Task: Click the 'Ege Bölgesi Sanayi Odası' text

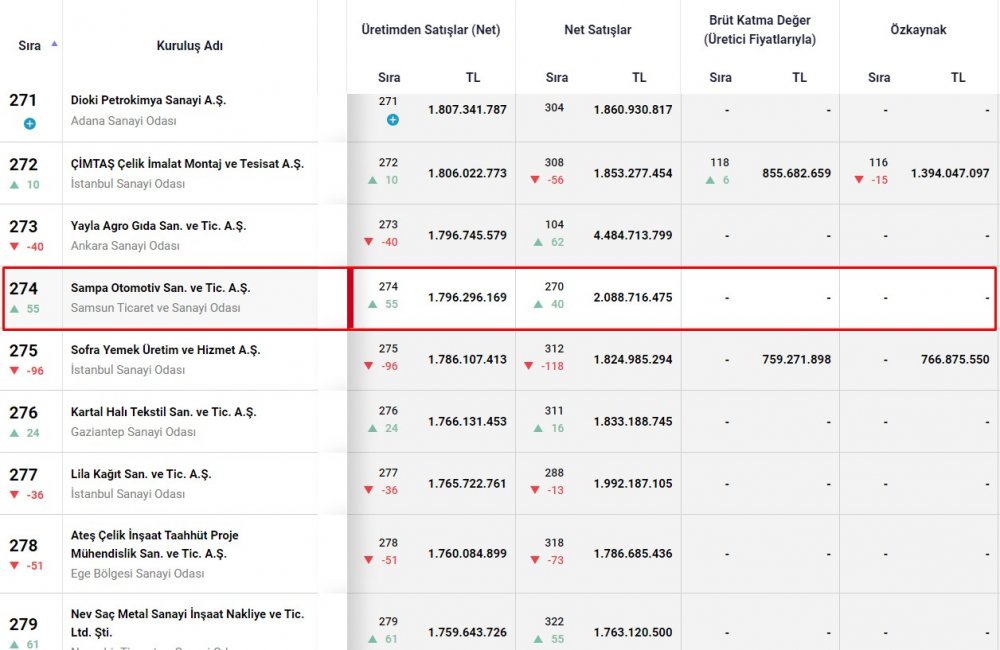Action: click(x=137, y=573)
